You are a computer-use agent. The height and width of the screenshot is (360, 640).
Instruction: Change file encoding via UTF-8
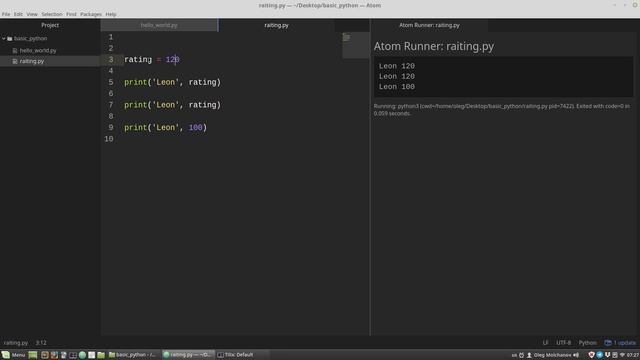click(564, 343)
